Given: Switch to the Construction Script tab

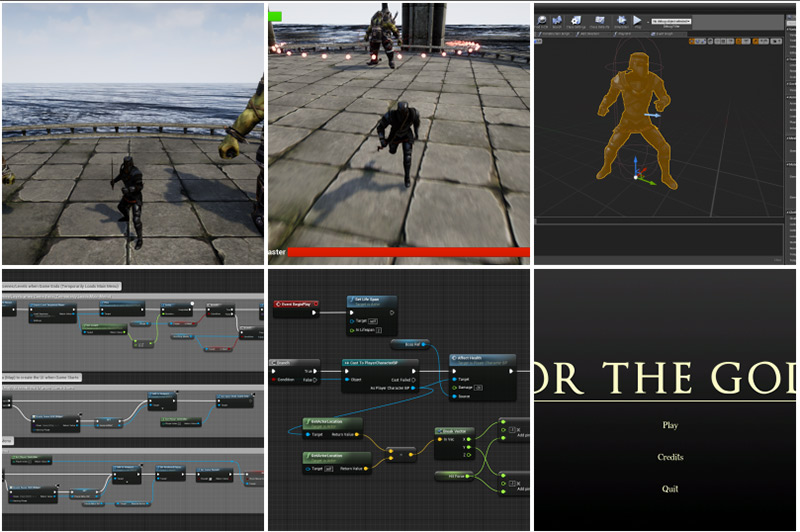Looking at the screenshot, I should (x=554, y=34).
